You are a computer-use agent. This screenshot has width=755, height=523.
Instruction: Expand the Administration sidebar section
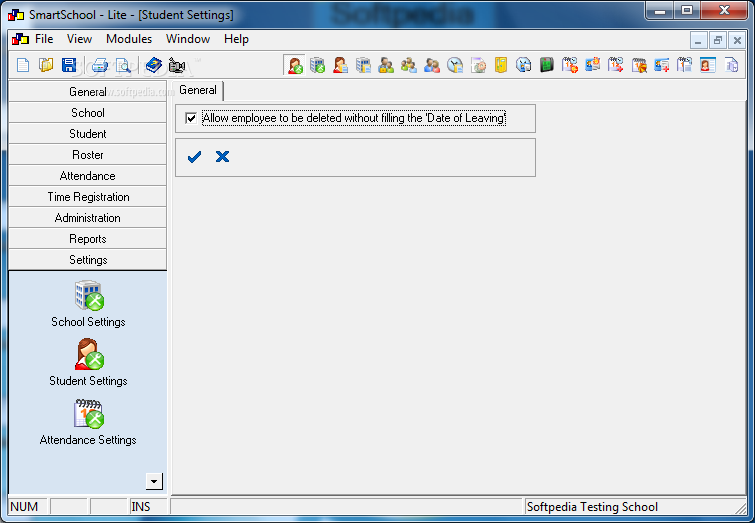tap(88, 218)
